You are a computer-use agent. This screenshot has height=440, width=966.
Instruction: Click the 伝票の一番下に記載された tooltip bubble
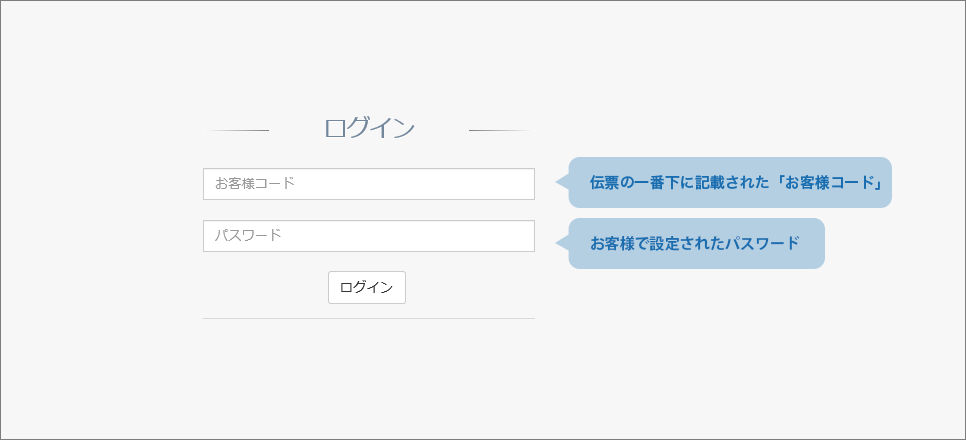click(x=730, y=182)
